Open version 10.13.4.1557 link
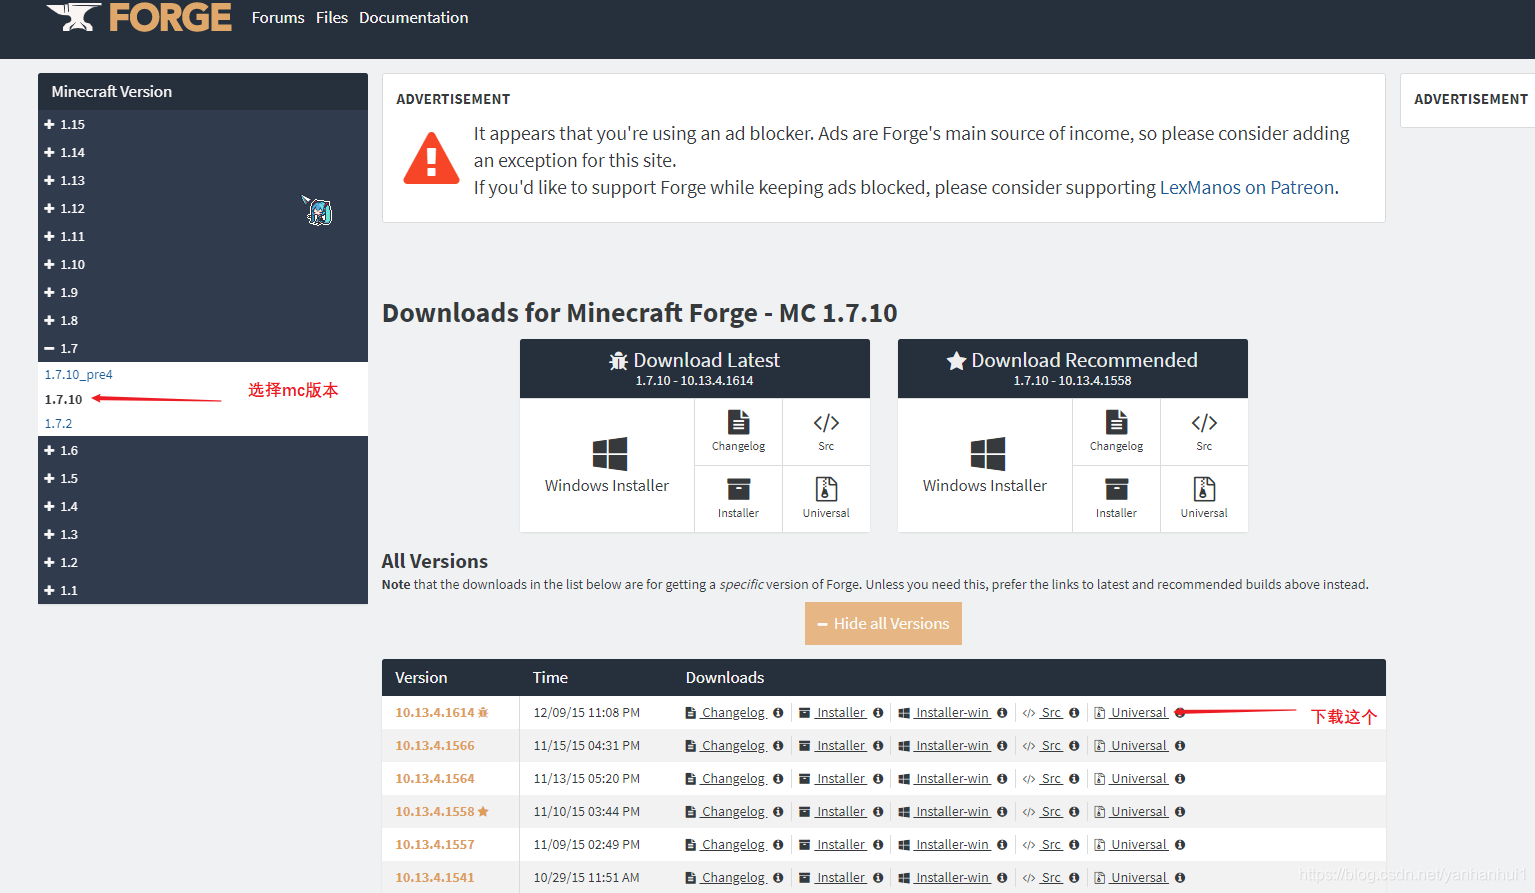 [435, 845]
